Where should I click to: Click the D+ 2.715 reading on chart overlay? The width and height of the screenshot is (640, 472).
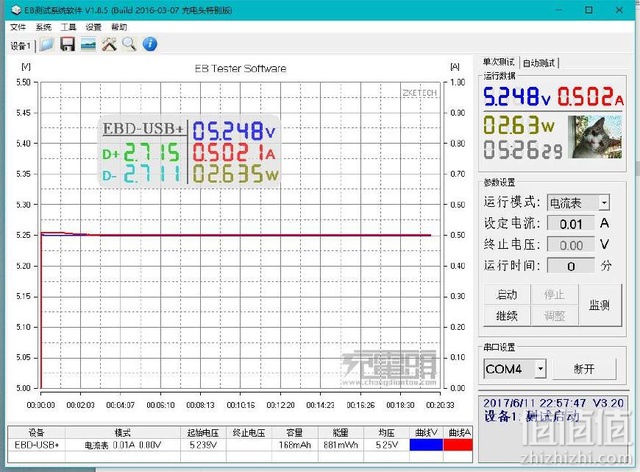(x=140, y=153)
